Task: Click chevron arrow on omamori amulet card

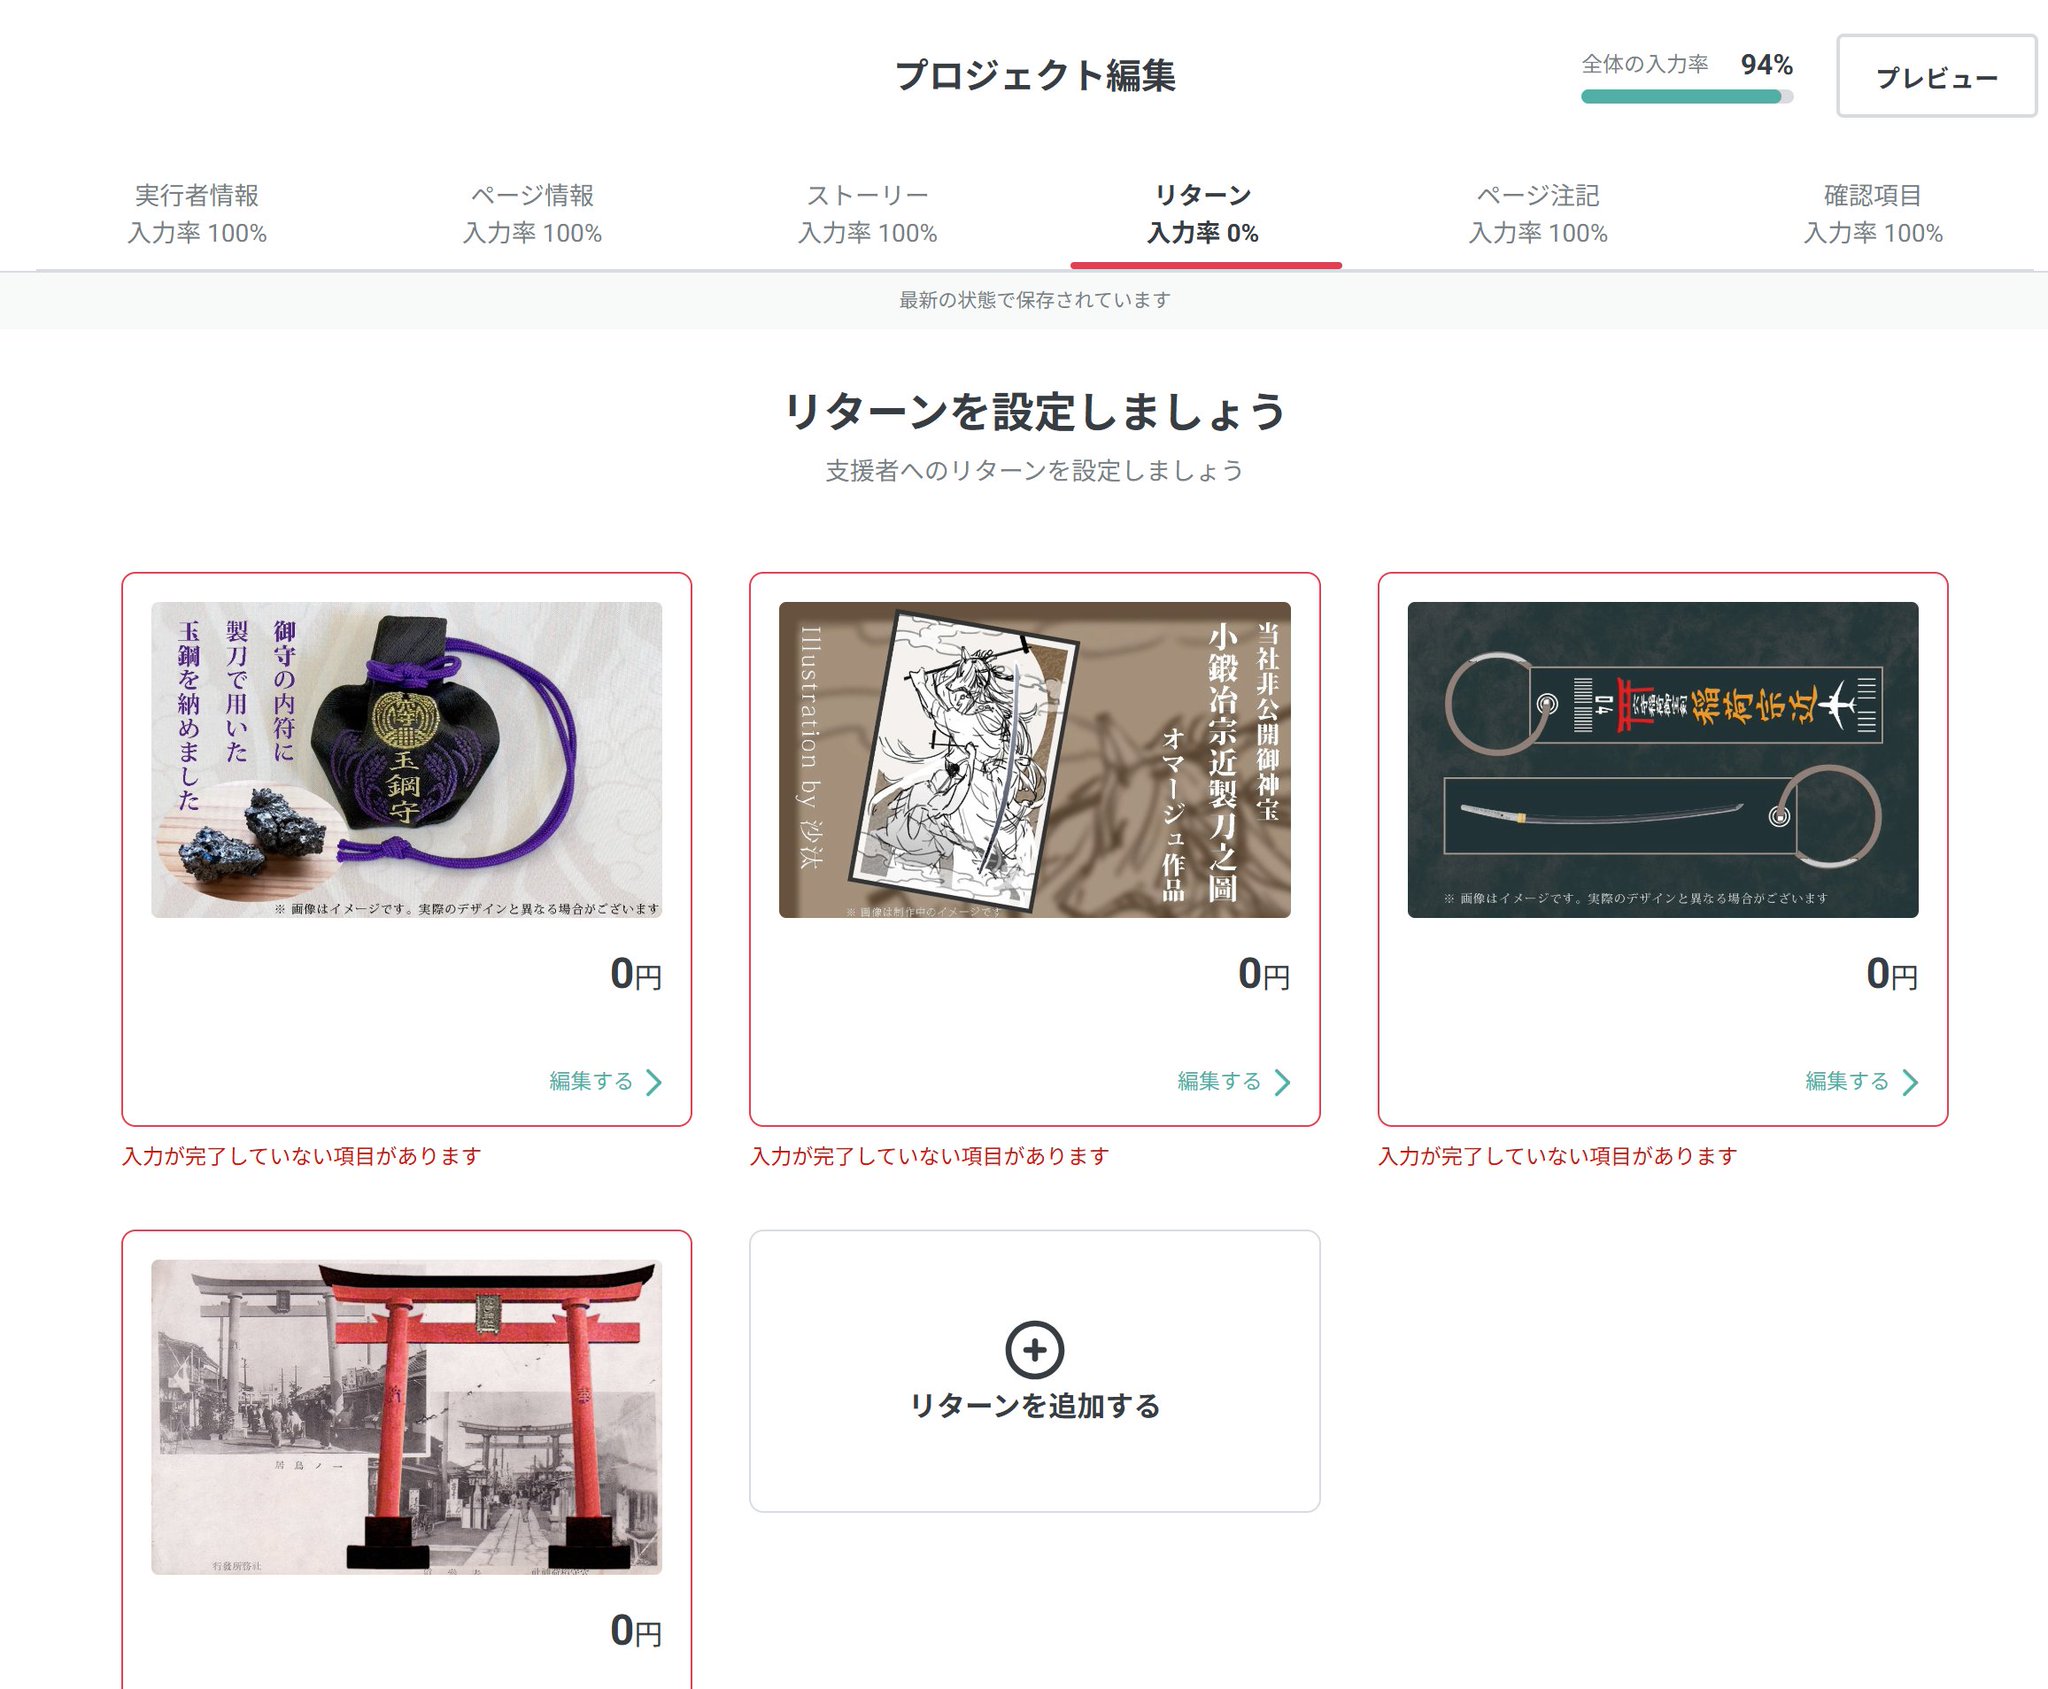Action: coord(654,1082)
